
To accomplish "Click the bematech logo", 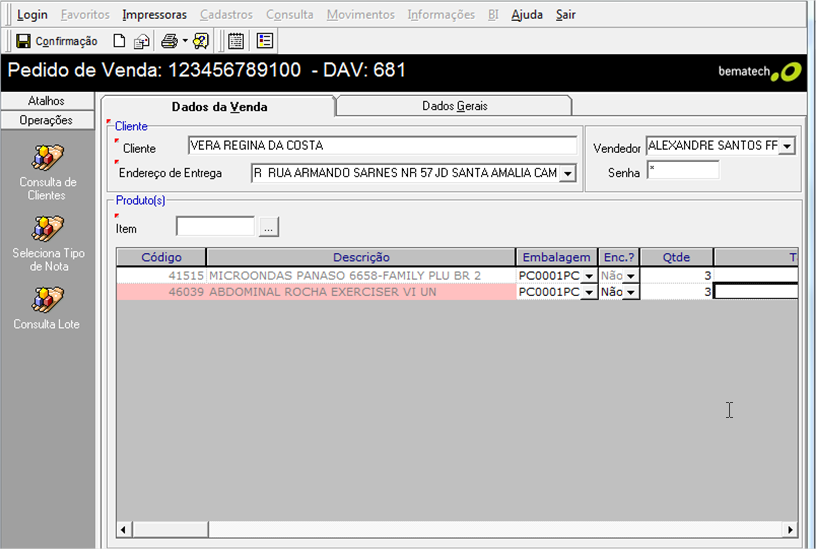I will [x=760, y=72].
